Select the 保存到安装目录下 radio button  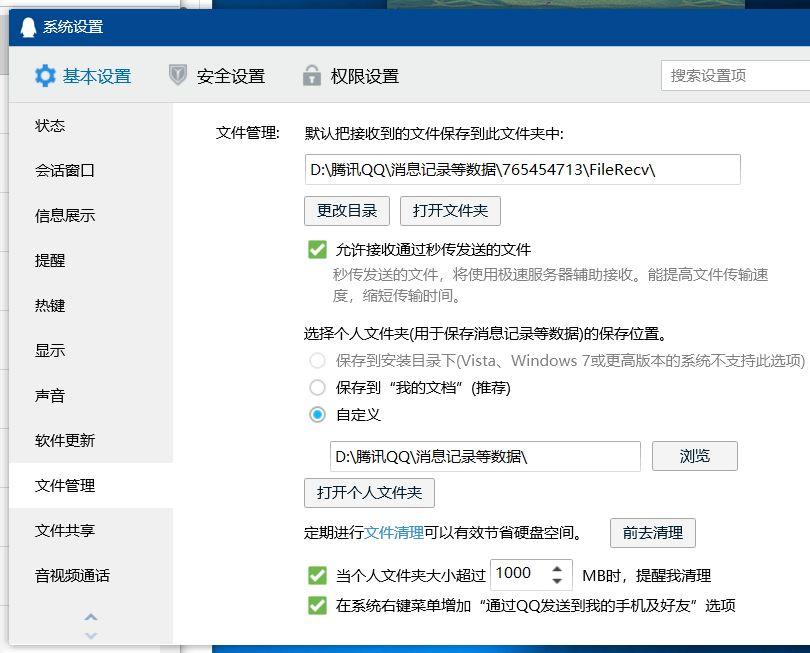[317, 360]
